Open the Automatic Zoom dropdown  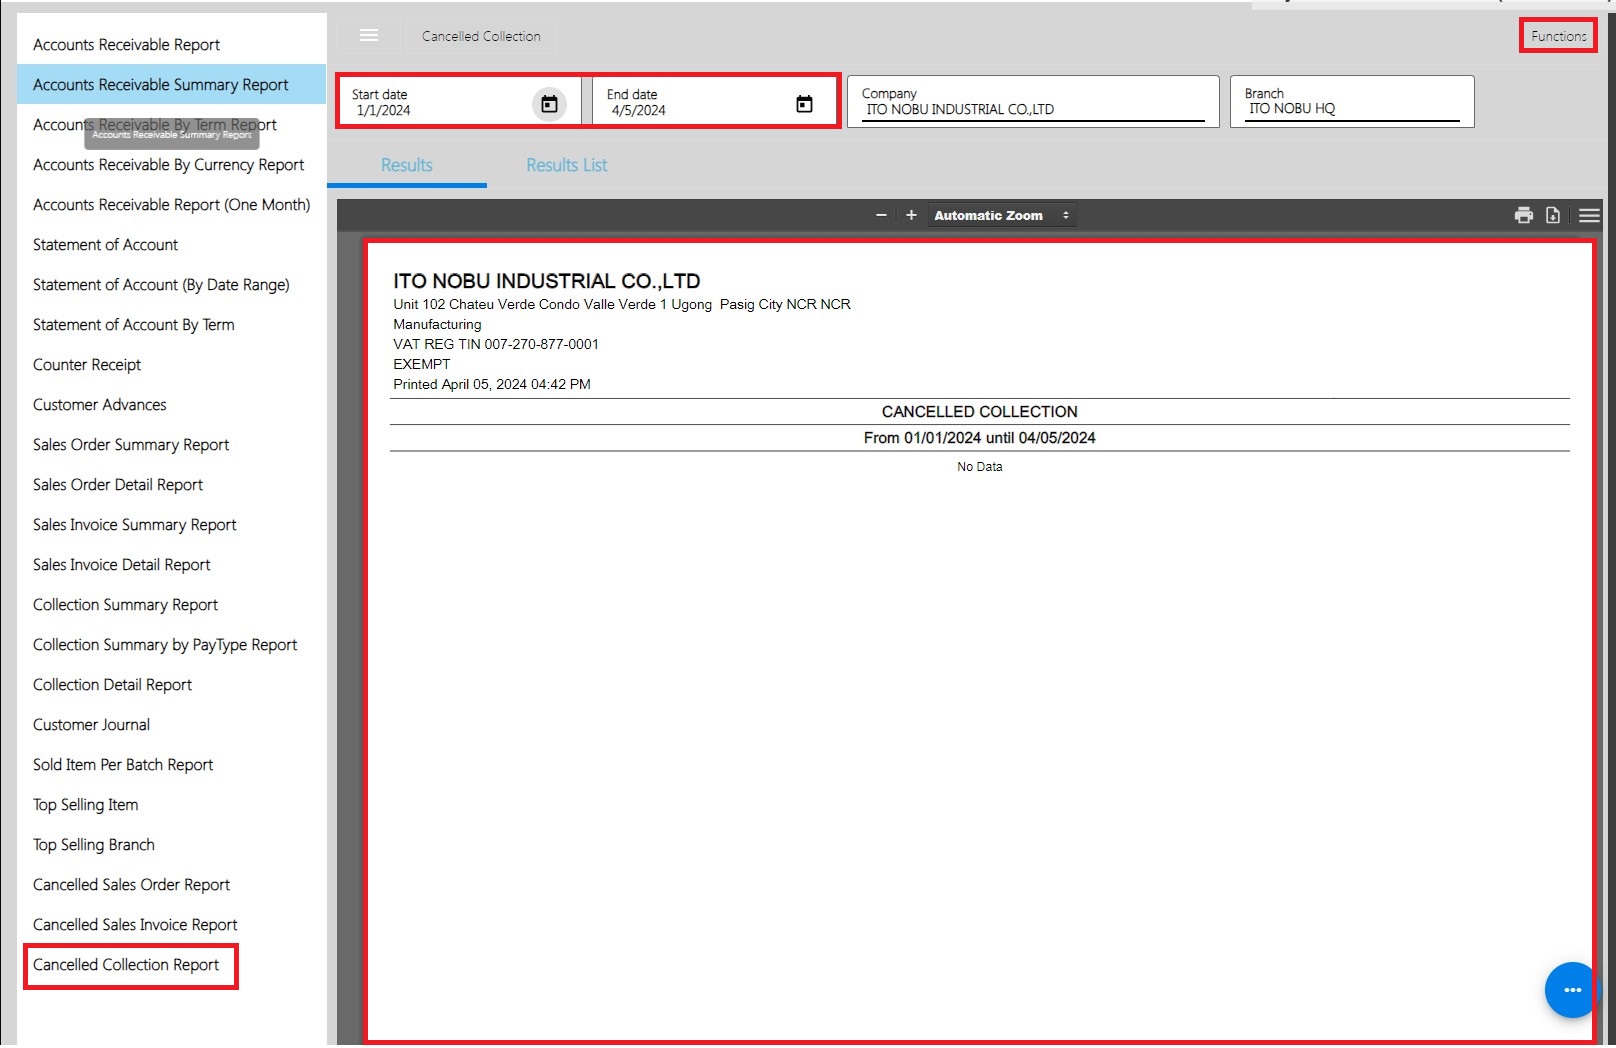tap(1002, 215)
